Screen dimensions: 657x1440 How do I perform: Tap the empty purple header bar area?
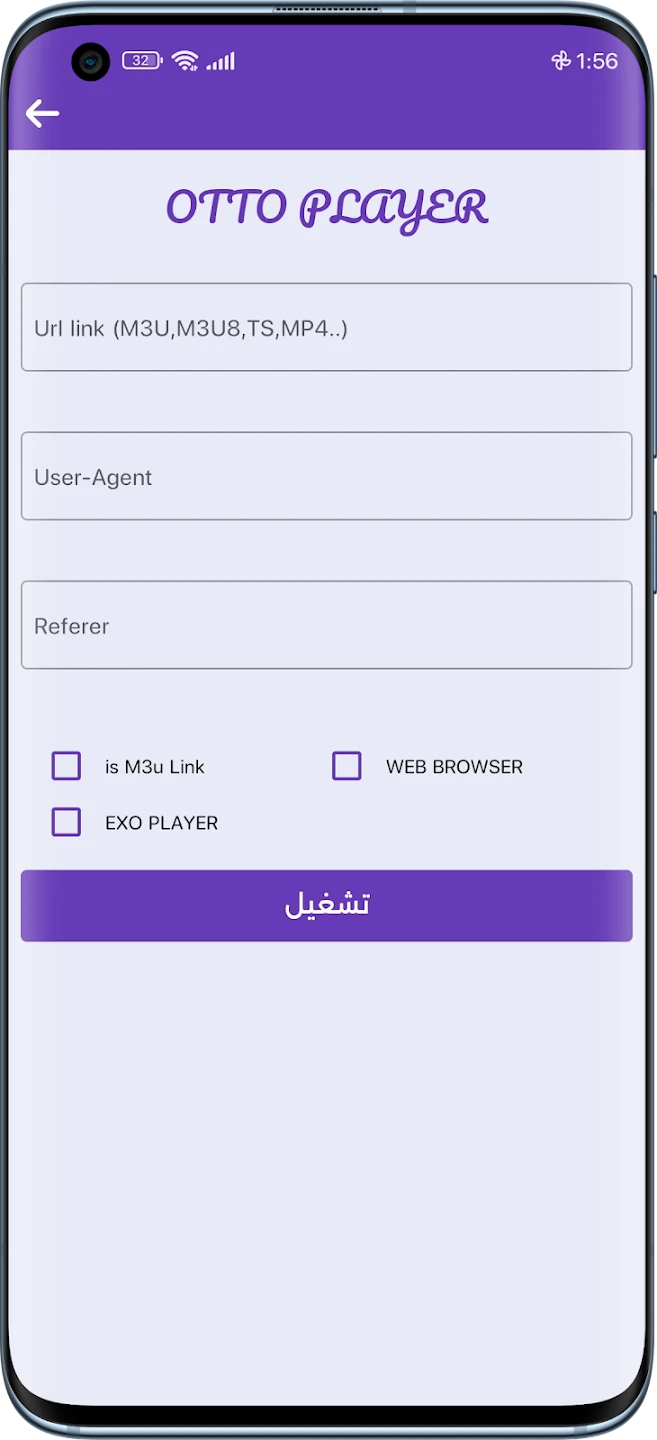point(350,114)
